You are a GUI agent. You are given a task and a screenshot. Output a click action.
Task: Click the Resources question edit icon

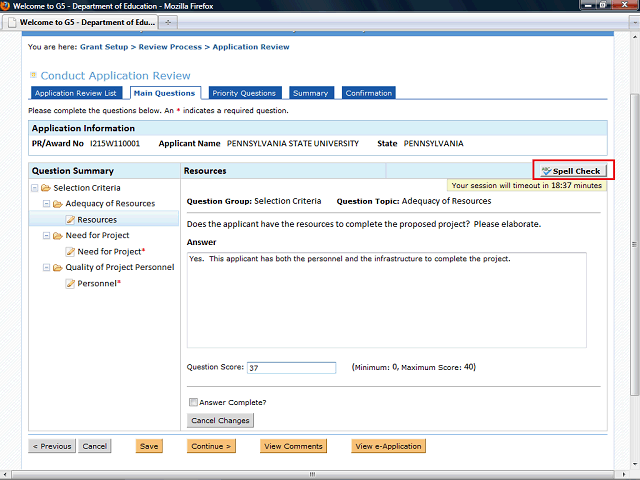[x=70, y=220]
